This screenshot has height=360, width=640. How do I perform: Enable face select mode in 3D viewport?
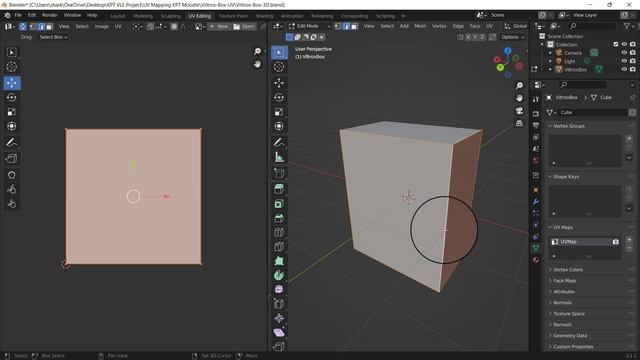click(354, 26)
